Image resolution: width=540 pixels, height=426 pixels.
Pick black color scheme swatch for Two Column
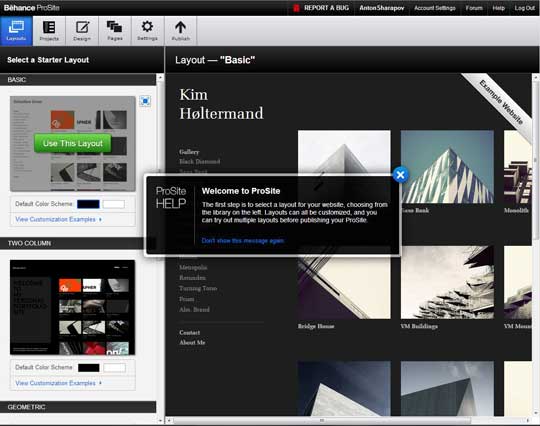tap(89, 367)
